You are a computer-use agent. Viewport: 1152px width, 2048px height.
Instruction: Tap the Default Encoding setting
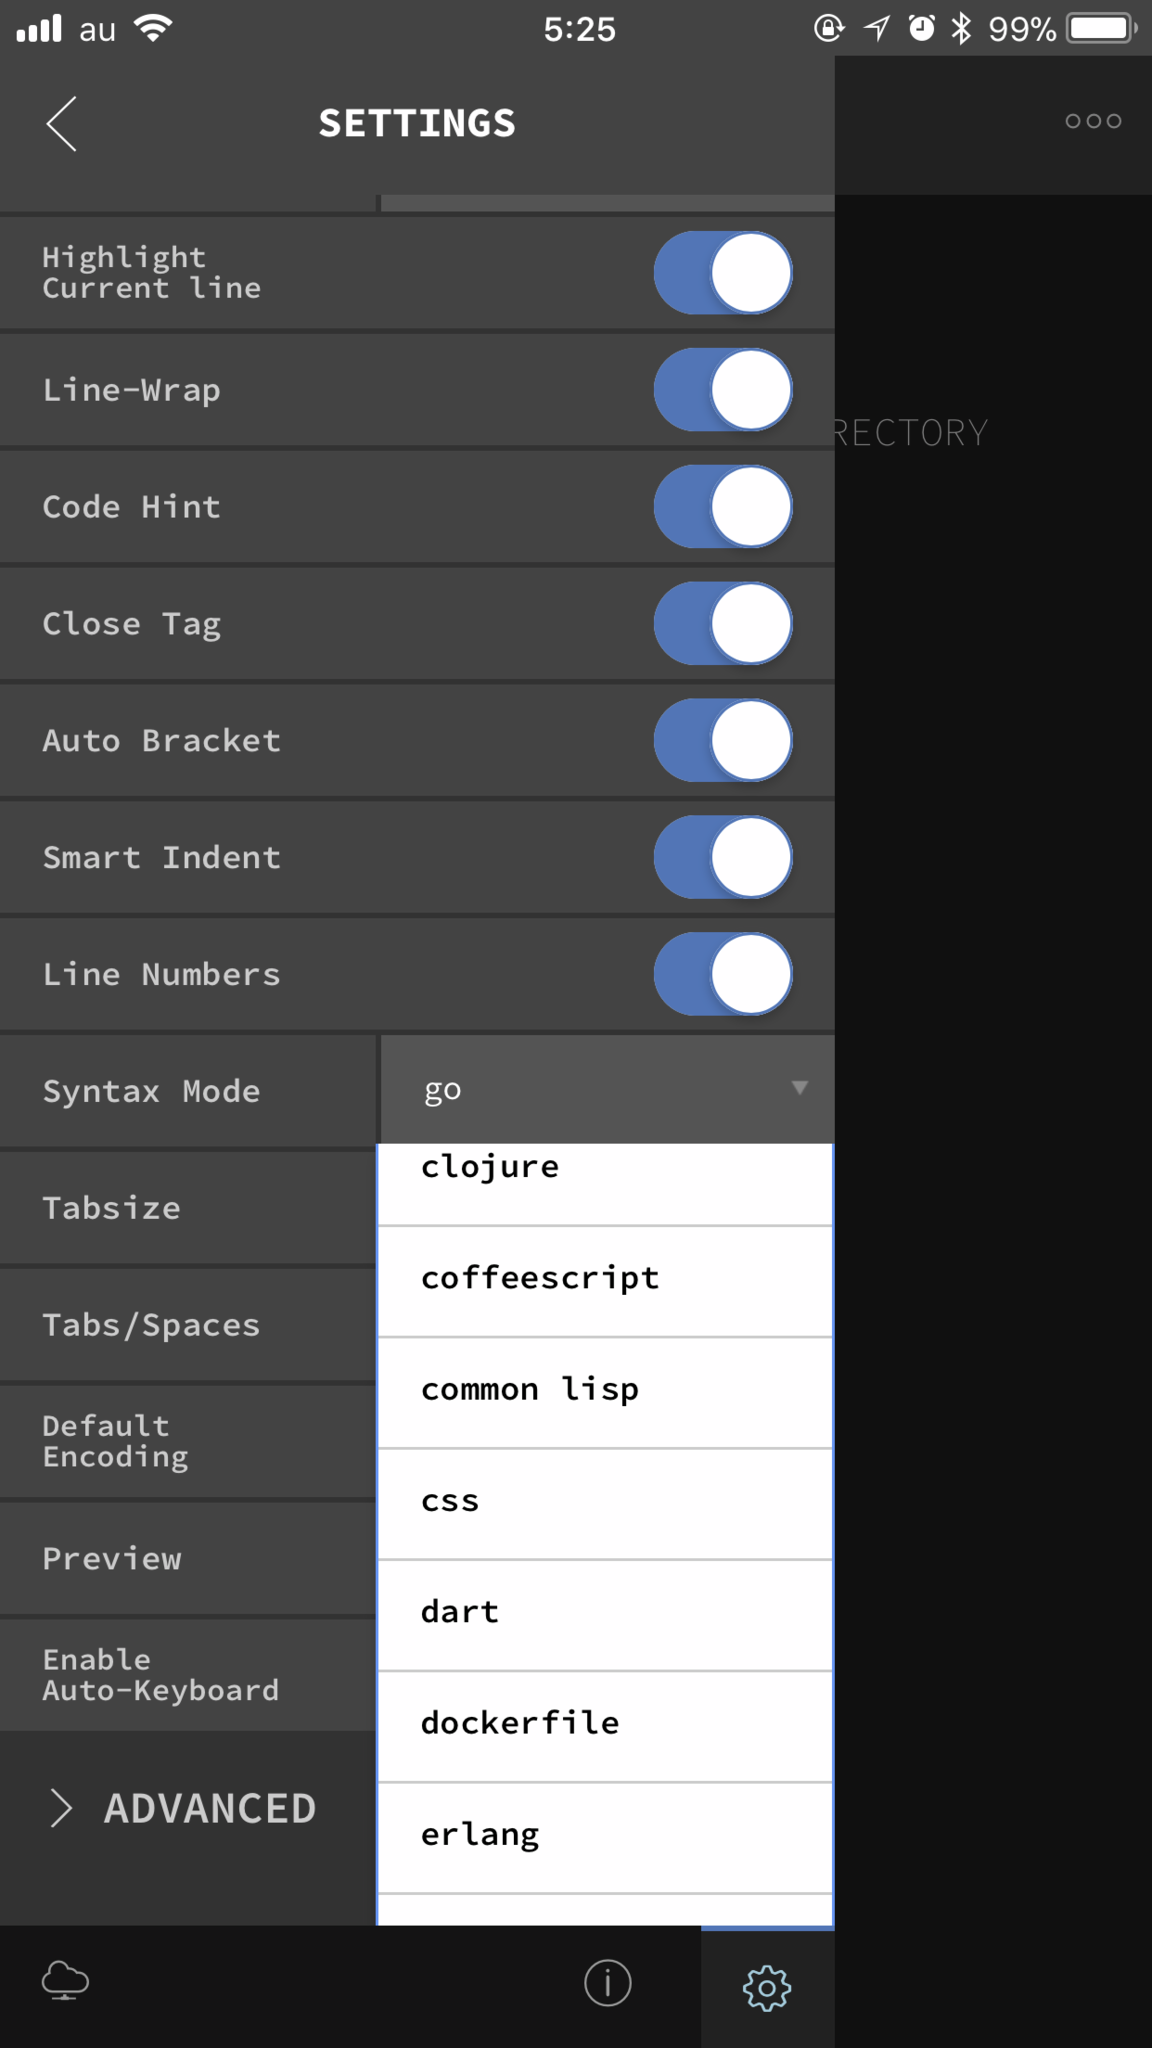(188, 1442)
